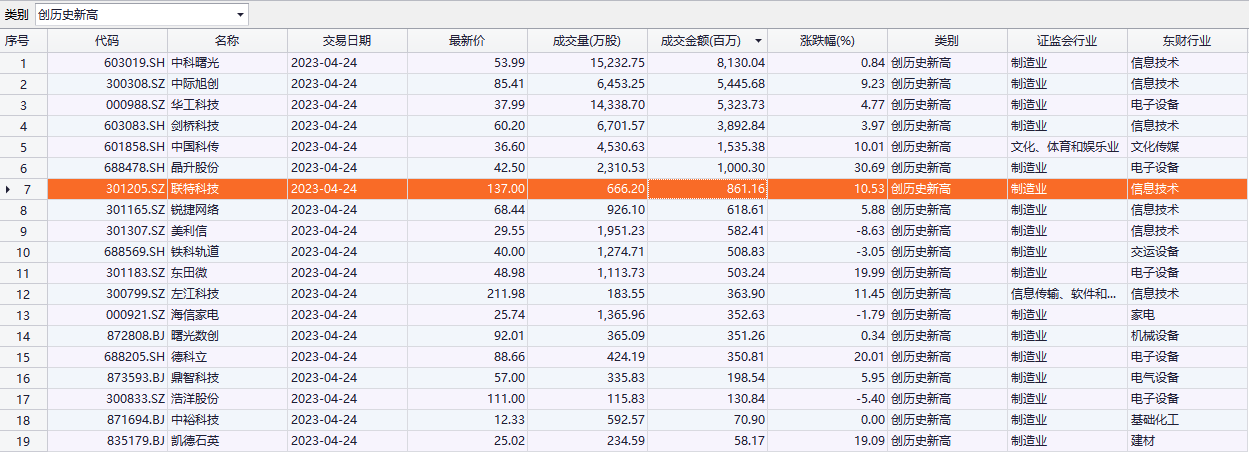
Task: Click the 证监会行业 column header
Action: click(1066, 41)
